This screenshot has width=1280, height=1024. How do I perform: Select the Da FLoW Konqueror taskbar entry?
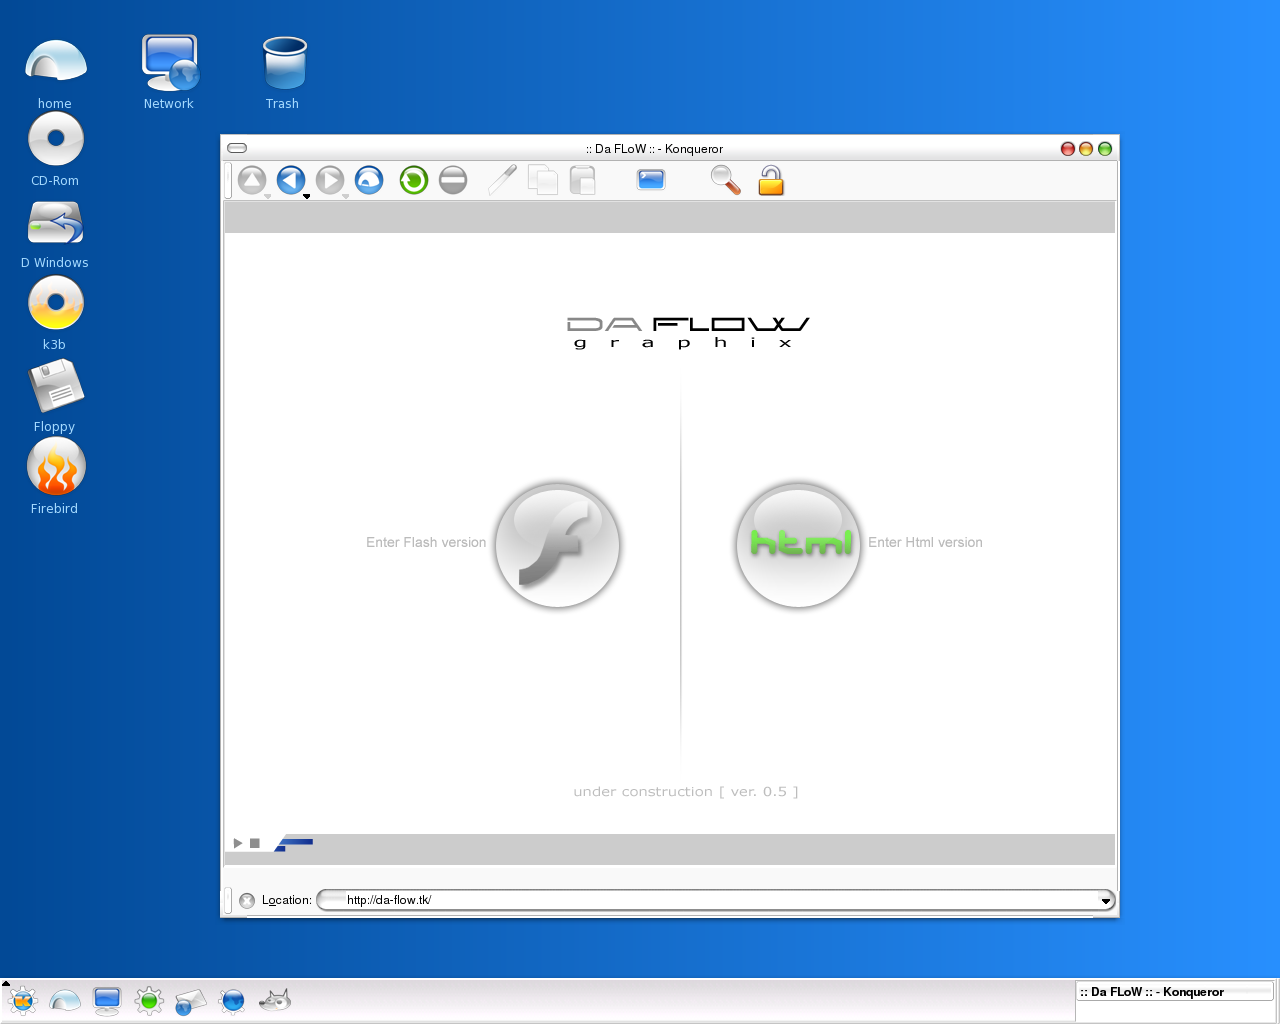point(1175,992)
